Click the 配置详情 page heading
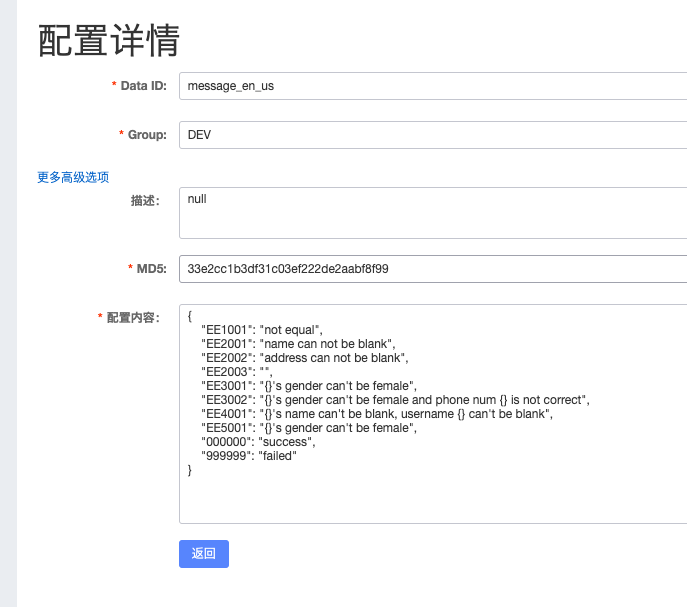Viewport: 687px width, 607px height. click(108, 41)
